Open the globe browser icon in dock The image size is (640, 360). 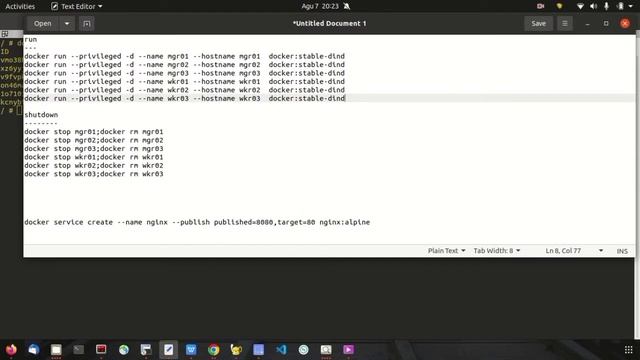(x=124, y=350)
